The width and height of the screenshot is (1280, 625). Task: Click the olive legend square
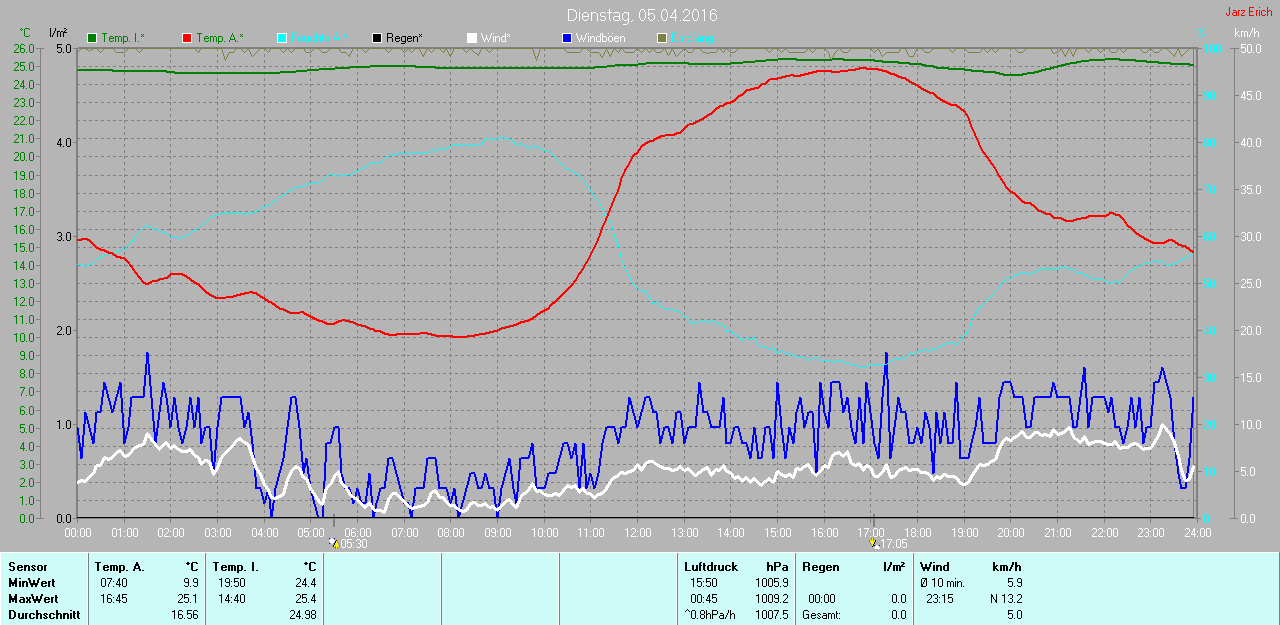coord(661,38)
